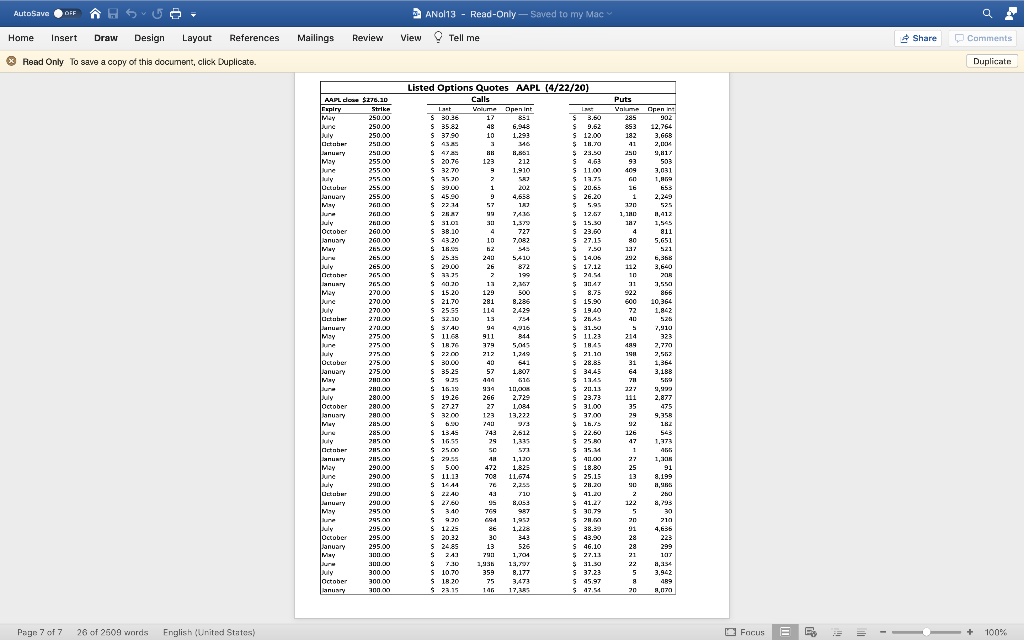Select the Print Layout view icon
The image size is (1024, 640).
click(786, 632)
